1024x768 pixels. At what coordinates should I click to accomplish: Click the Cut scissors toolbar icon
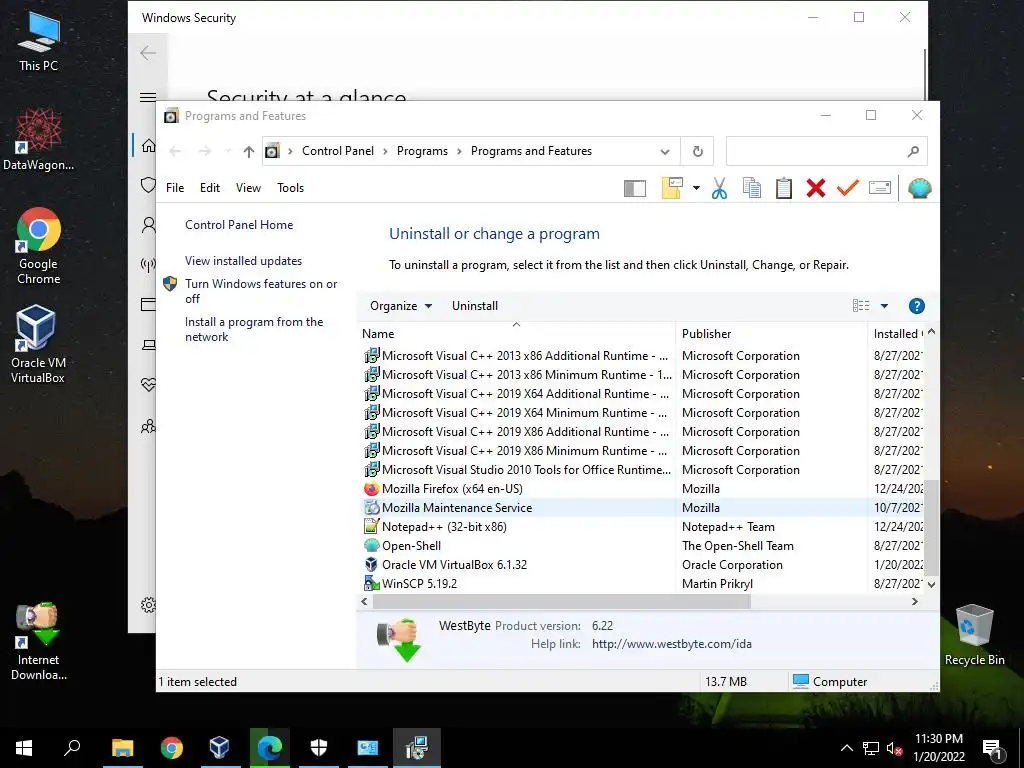coord(719,189)
